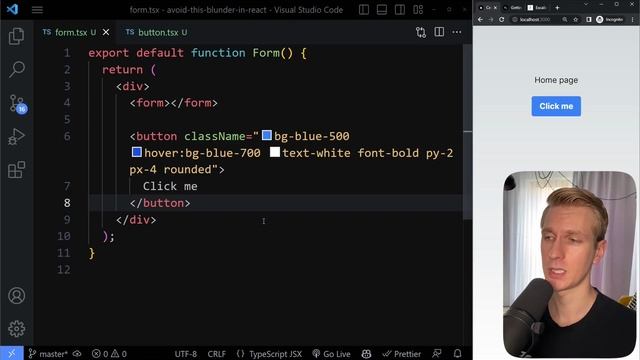Screen dimensions: 640x360
Task: Switch to the third browser tab
Action: (x=537, y=7)
